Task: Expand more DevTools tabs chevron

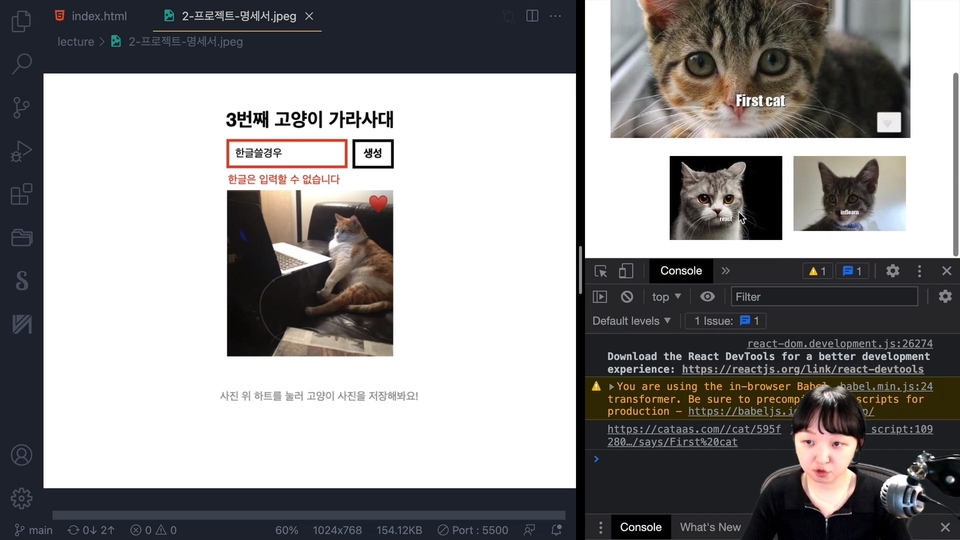Action: [x=726, y=271]
